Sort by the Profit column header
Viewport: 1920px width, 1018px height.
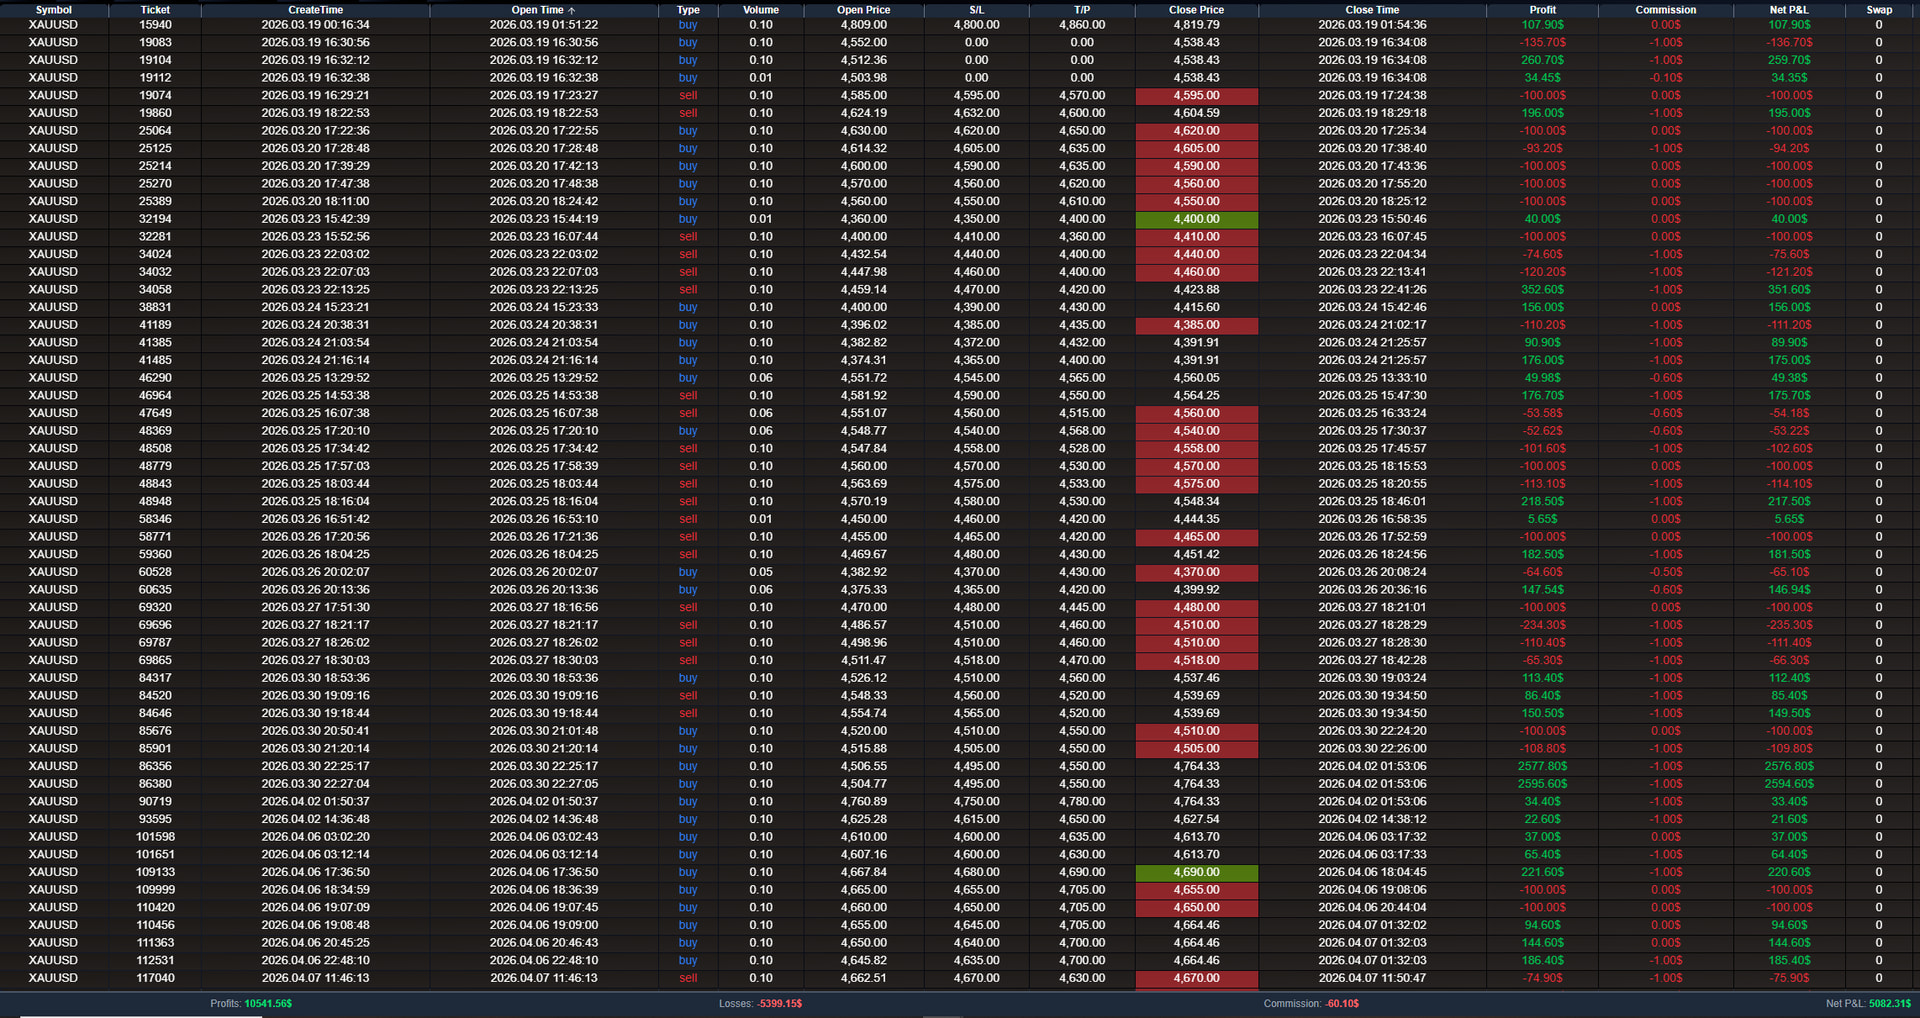[1543, 10]
